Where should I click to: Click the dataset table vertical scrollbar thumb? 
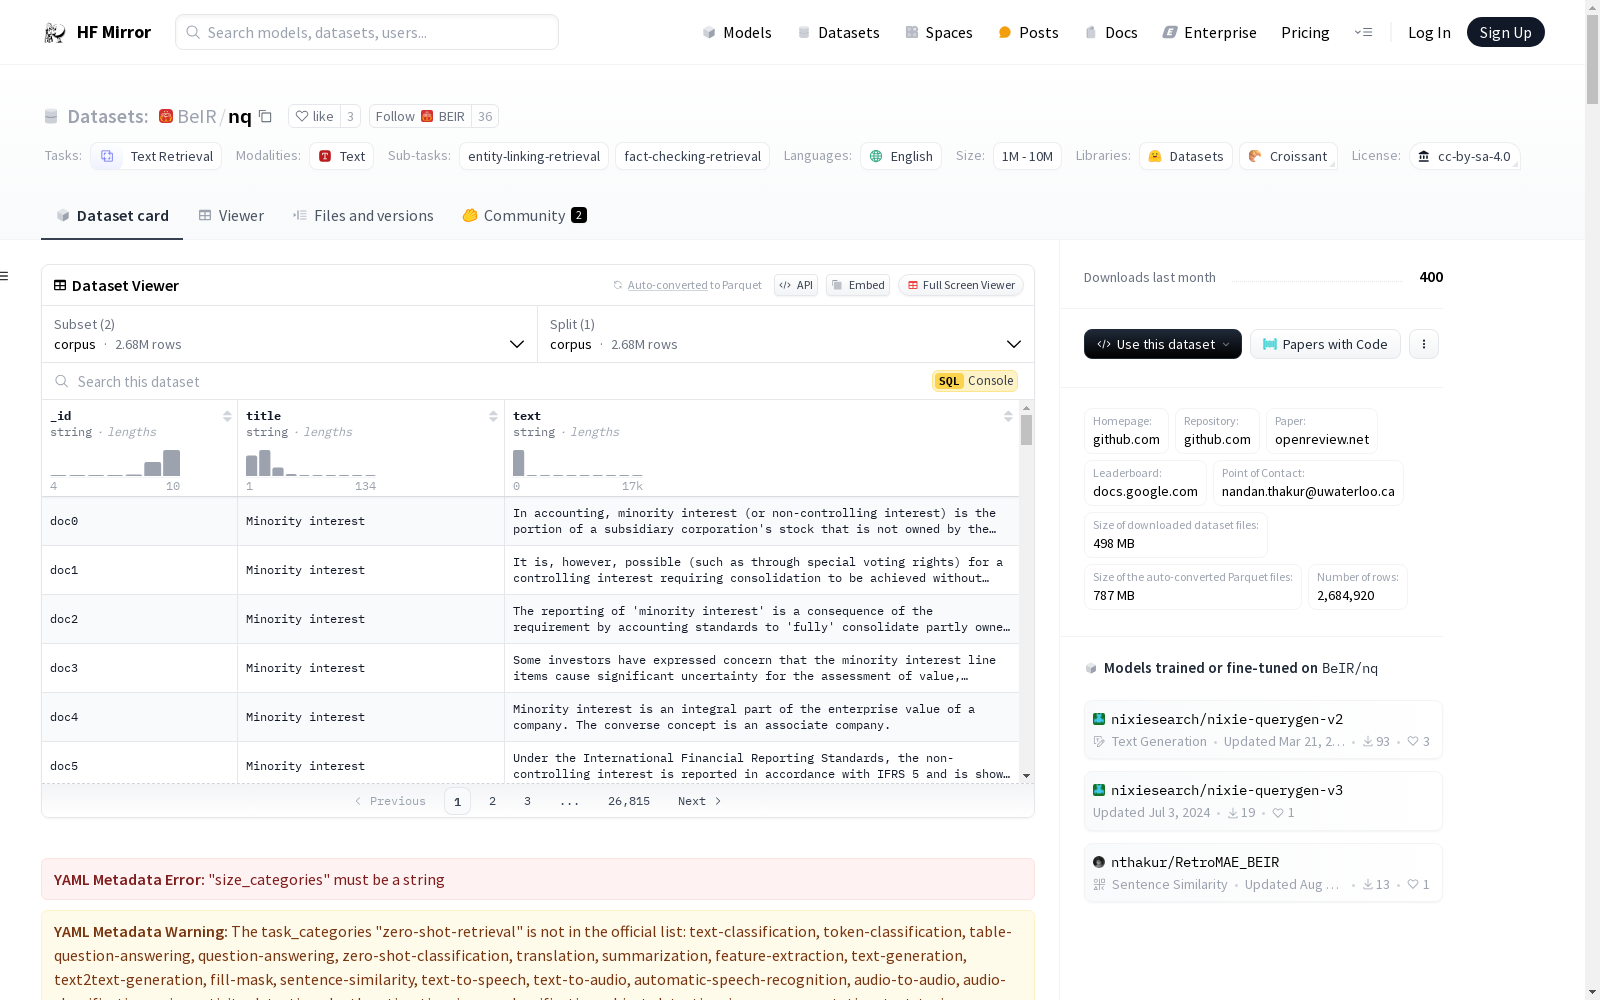1026,430
